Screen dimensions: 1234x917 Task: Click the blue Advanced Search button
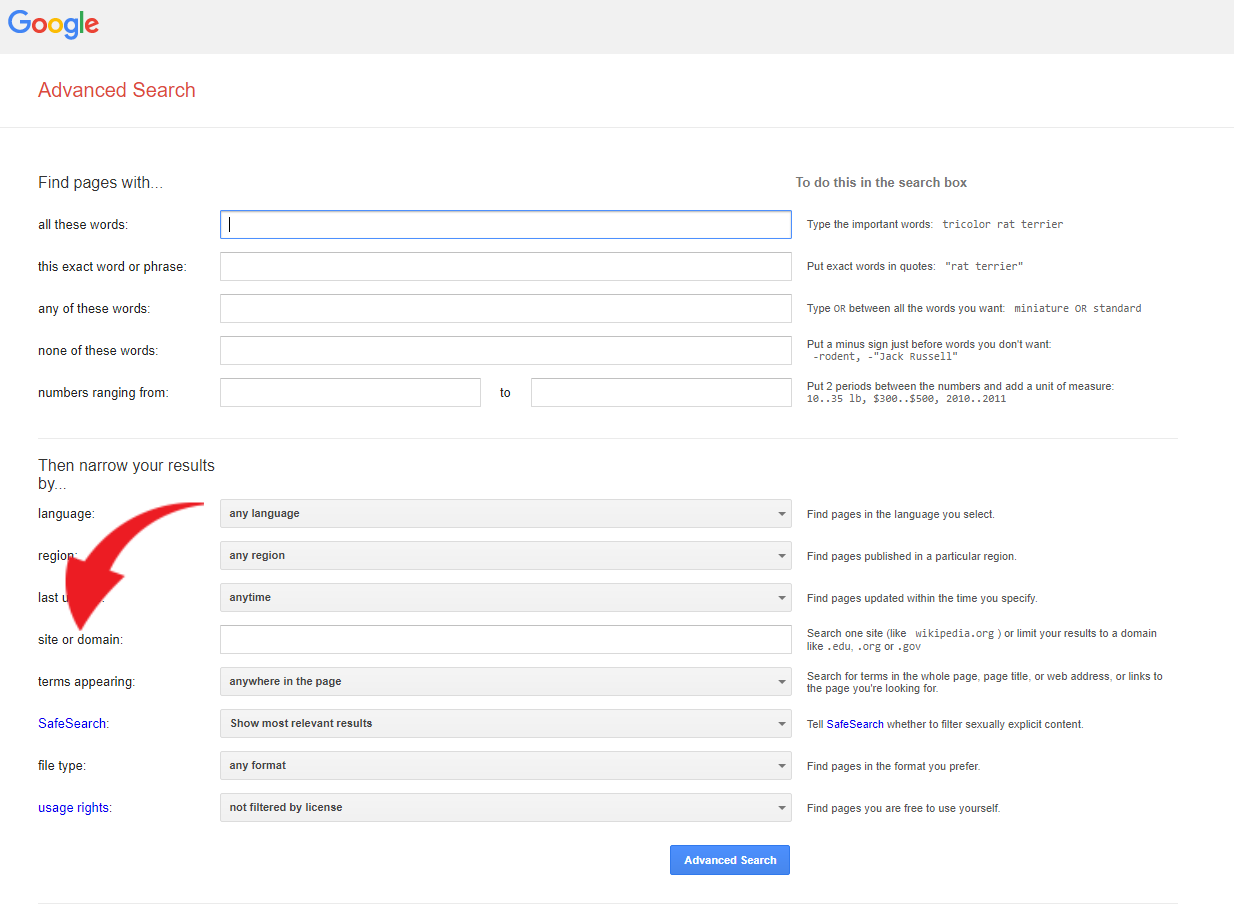click(730, 860)
